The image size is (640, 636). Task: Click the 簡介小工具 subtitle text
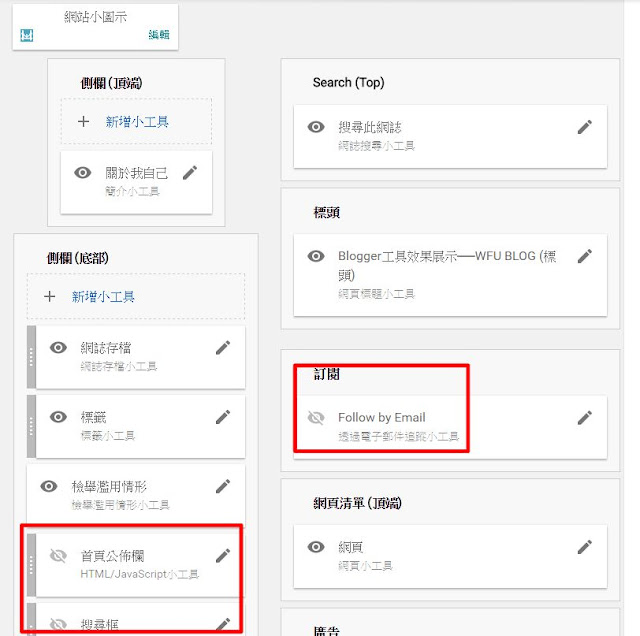point(132,191)
